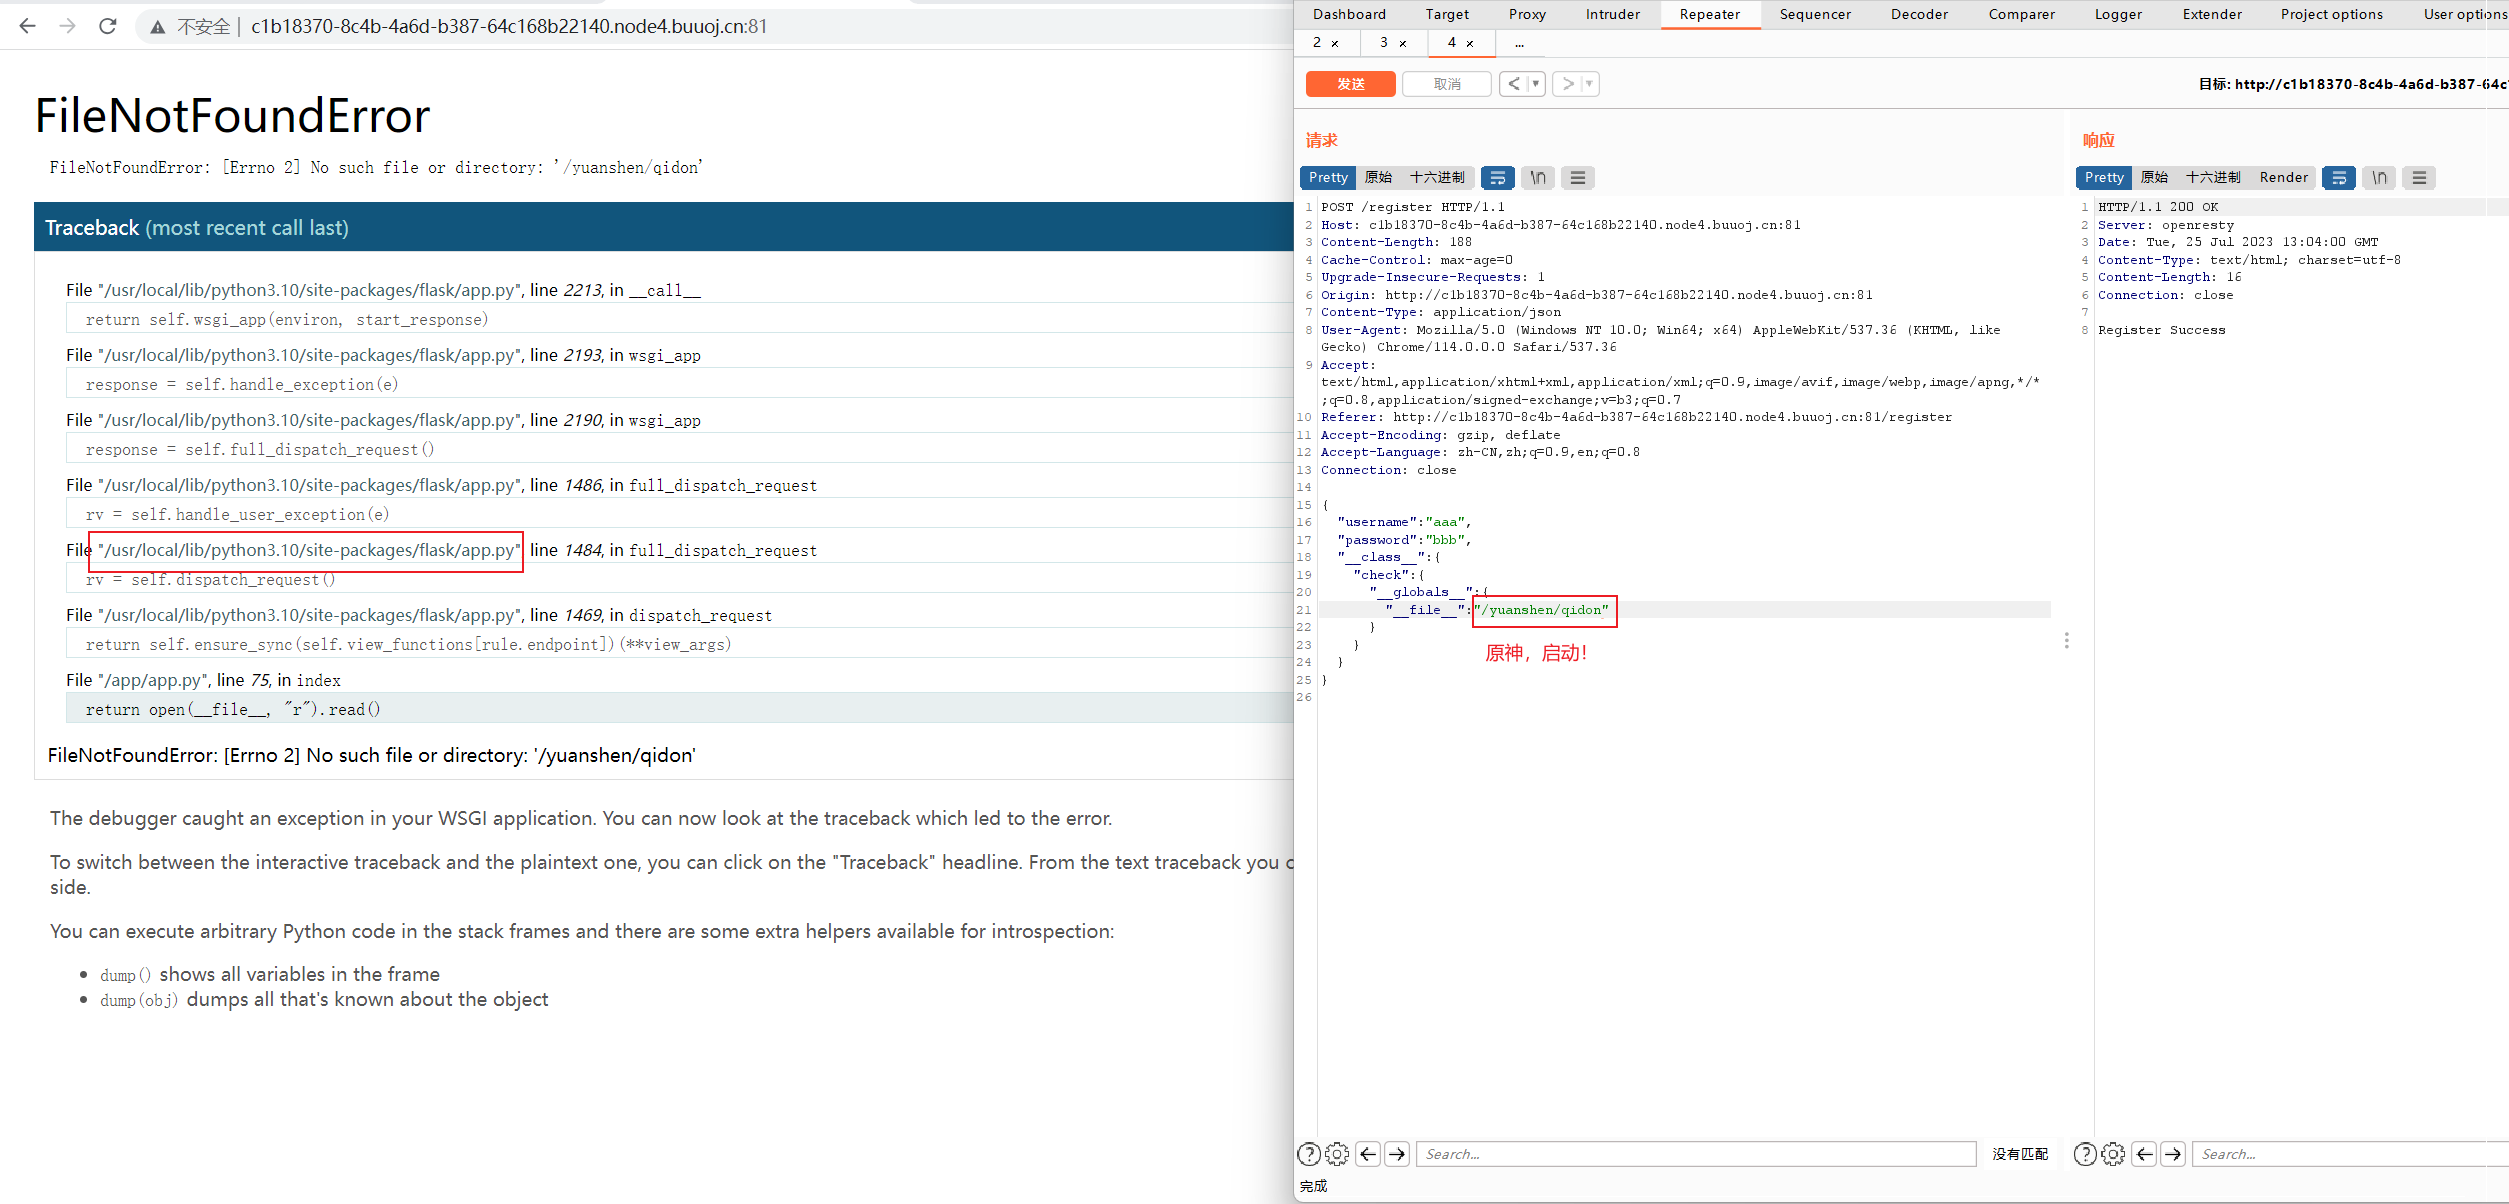The height and width of the screenshot is (1204, 2509).
Task: Open the request panel options menu
Action: 1578,178
